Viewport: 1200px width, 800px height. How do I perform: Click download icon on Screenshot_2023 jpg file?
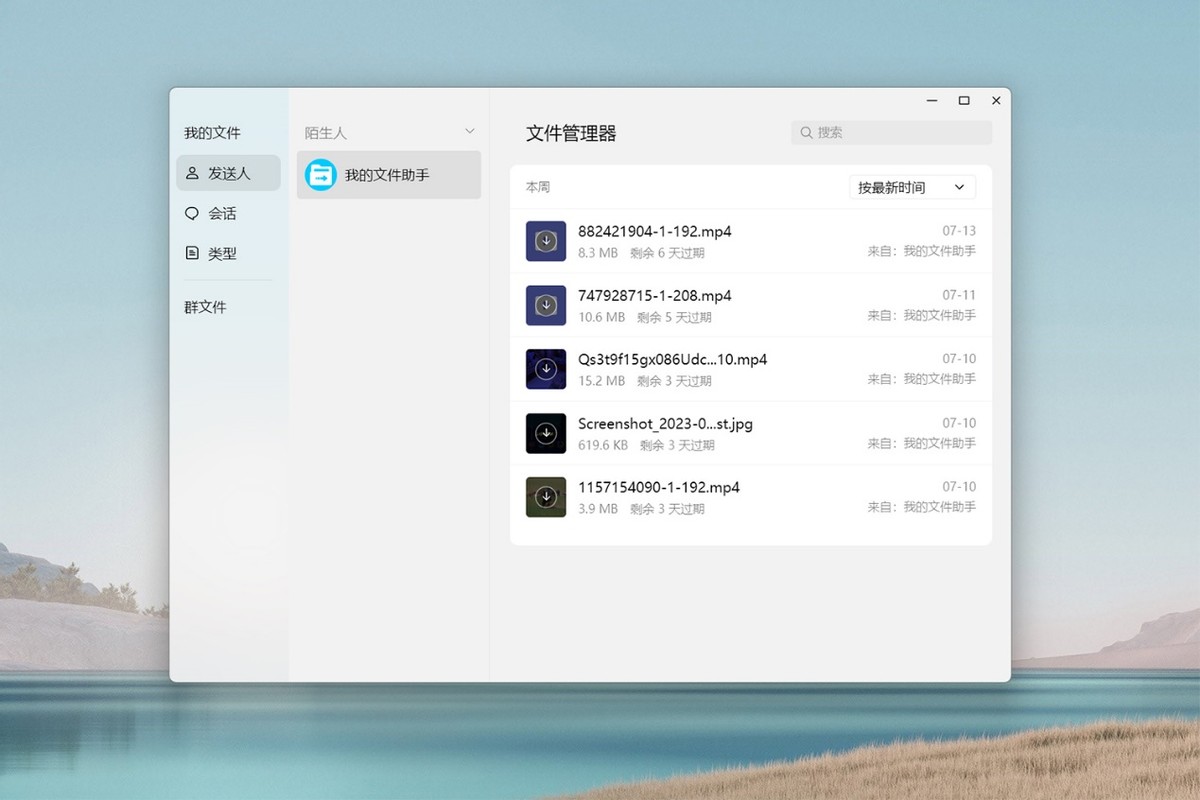[545, 432]
